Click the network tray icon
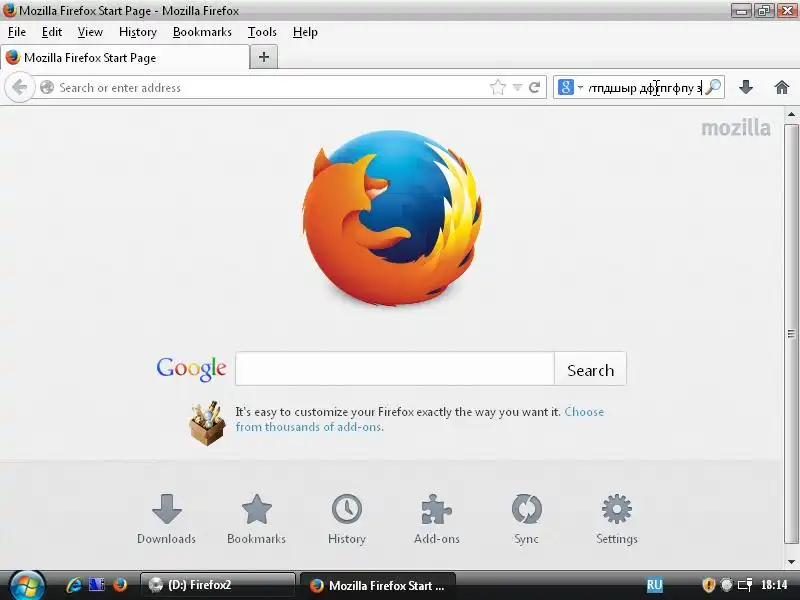800x600 pixels. pos(745,585)
